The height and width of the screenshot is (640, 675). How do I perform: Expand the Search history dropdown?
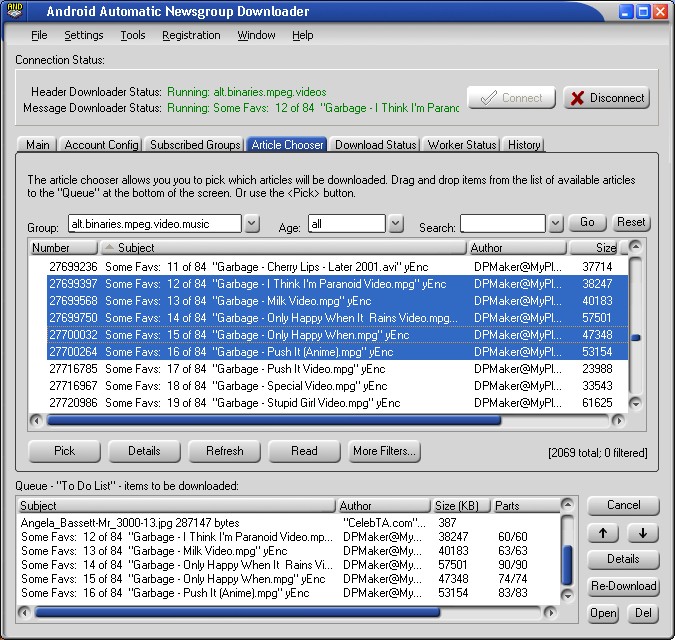coord(556,224)
